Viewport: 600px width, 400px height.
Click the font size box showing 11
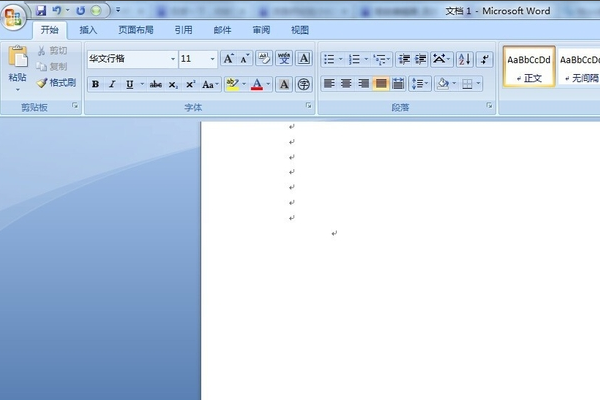pyautogui.click(x=194, y=59)
